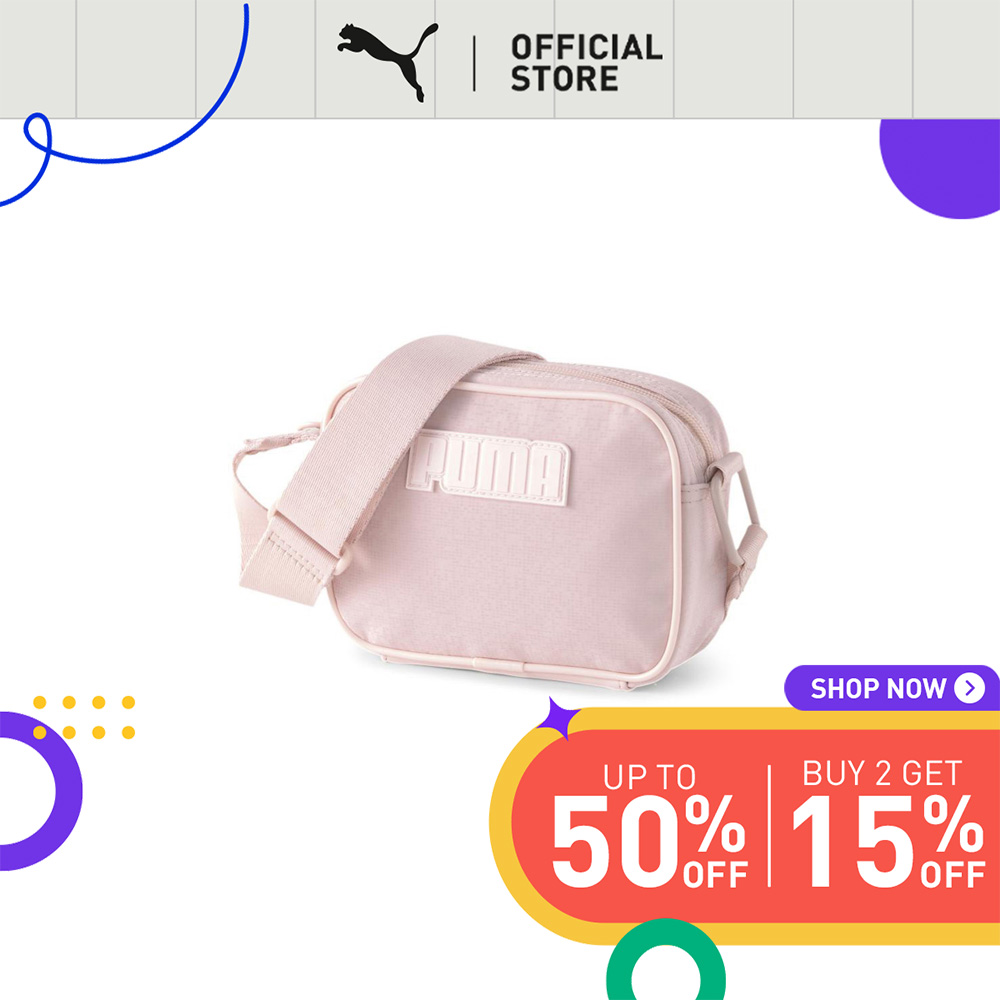Click the yellow dotted grid decoration
The height and width of the screenshot is (1000, 1000).
pos(84,717)
